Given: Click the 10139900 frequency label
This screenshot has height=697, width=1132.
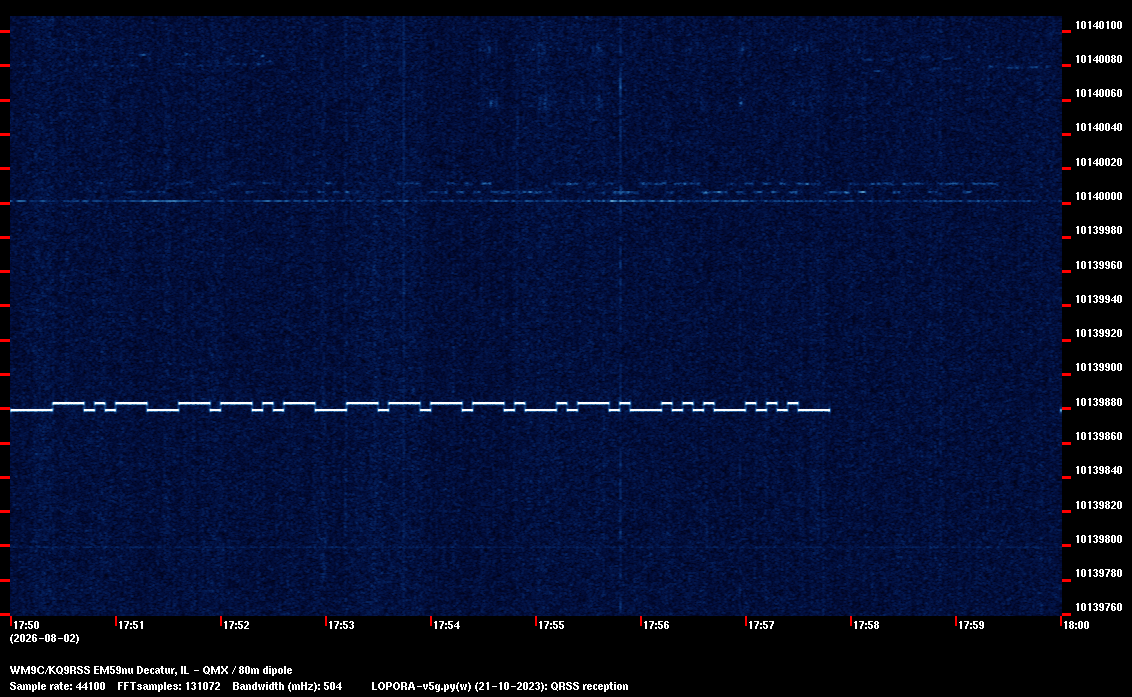Looking at the screenshot, I should [x=1098, y=368].
